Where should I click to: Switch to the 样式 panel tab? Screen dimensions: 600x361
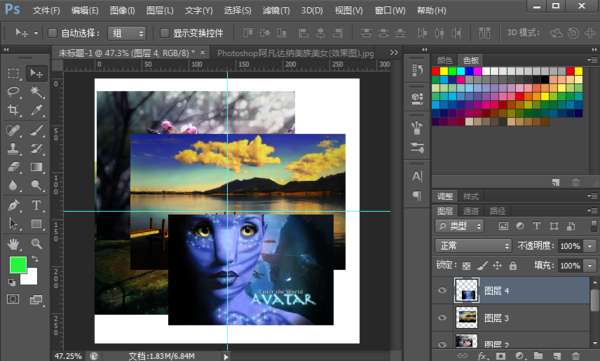click(471, 196)
